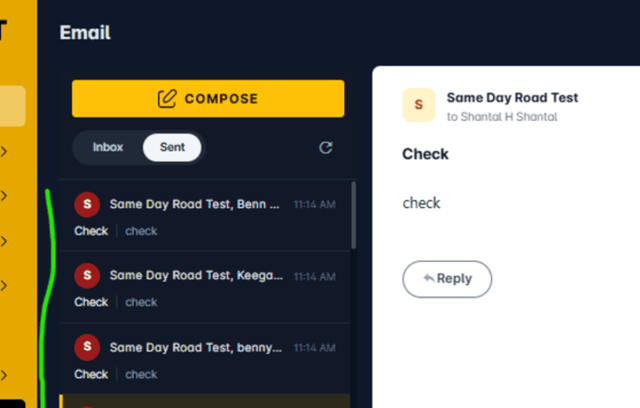640x408 pixels.
Task: Expand the bottom sidebar chevron
Action: [4, 375]
